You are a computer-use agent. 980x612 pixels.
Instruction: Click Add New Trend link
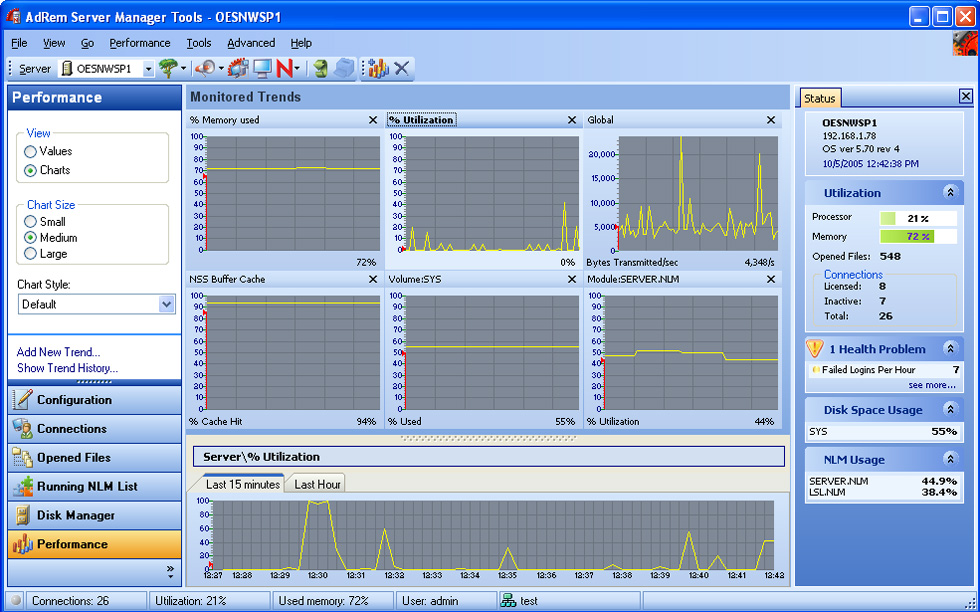(58, 352)
